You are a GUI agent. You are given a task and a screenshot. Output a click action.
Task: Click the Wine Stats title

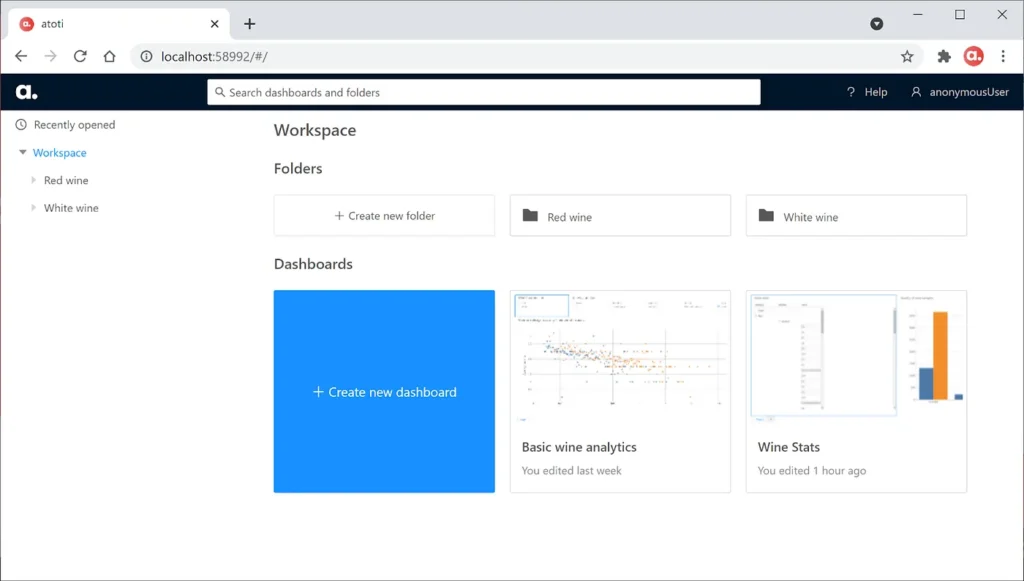(789, 447)
